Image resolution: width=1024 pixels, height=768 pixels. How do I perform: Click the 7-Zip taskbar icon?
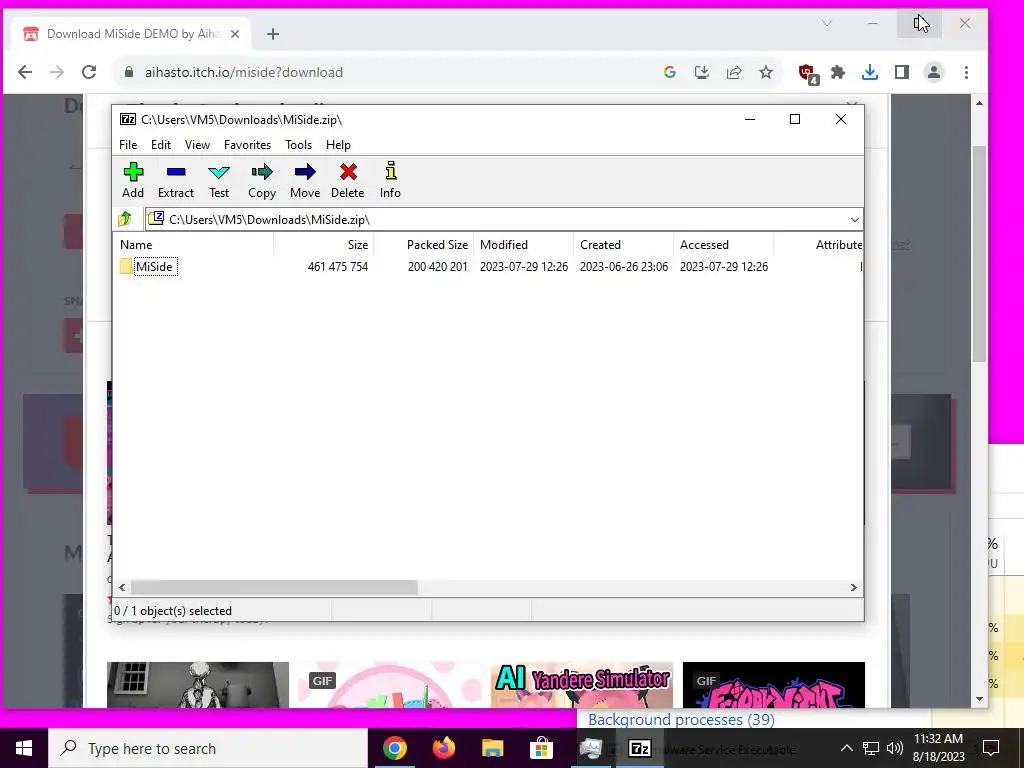pyautogui.click(x=639, y=748)
